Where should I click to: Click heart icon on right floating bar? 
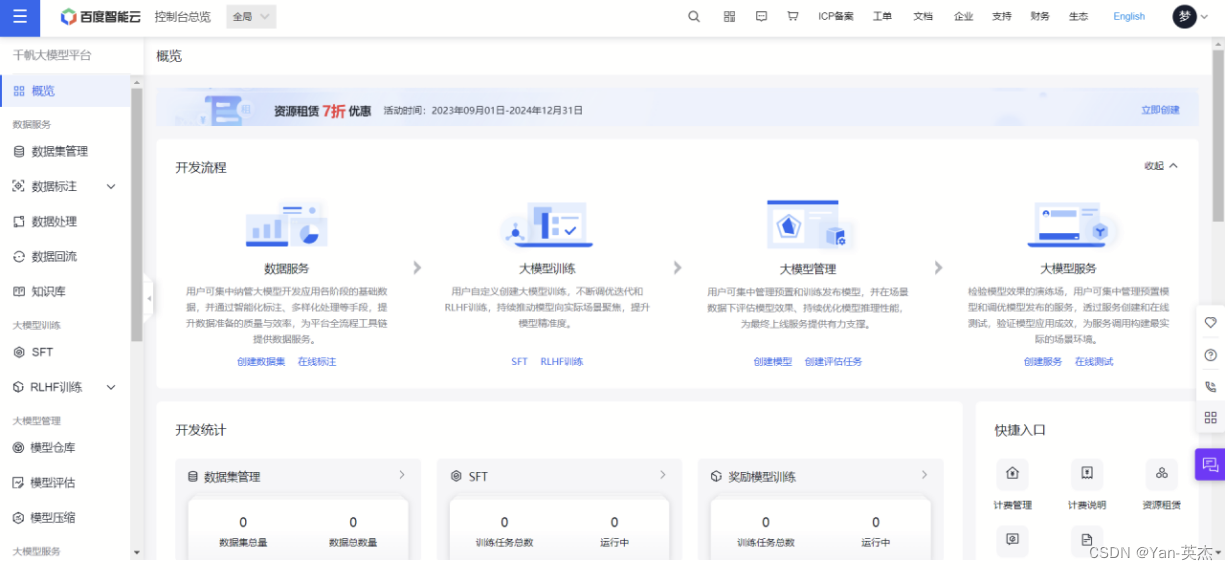pyautogui.click(x=1211, y=323)
